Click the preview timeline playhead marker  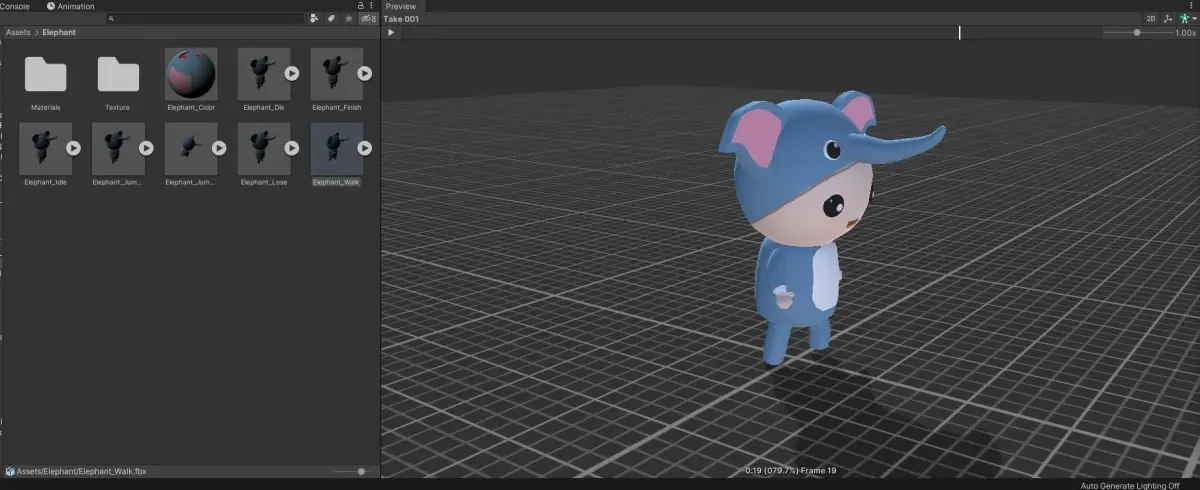click(x=959, y=33)
